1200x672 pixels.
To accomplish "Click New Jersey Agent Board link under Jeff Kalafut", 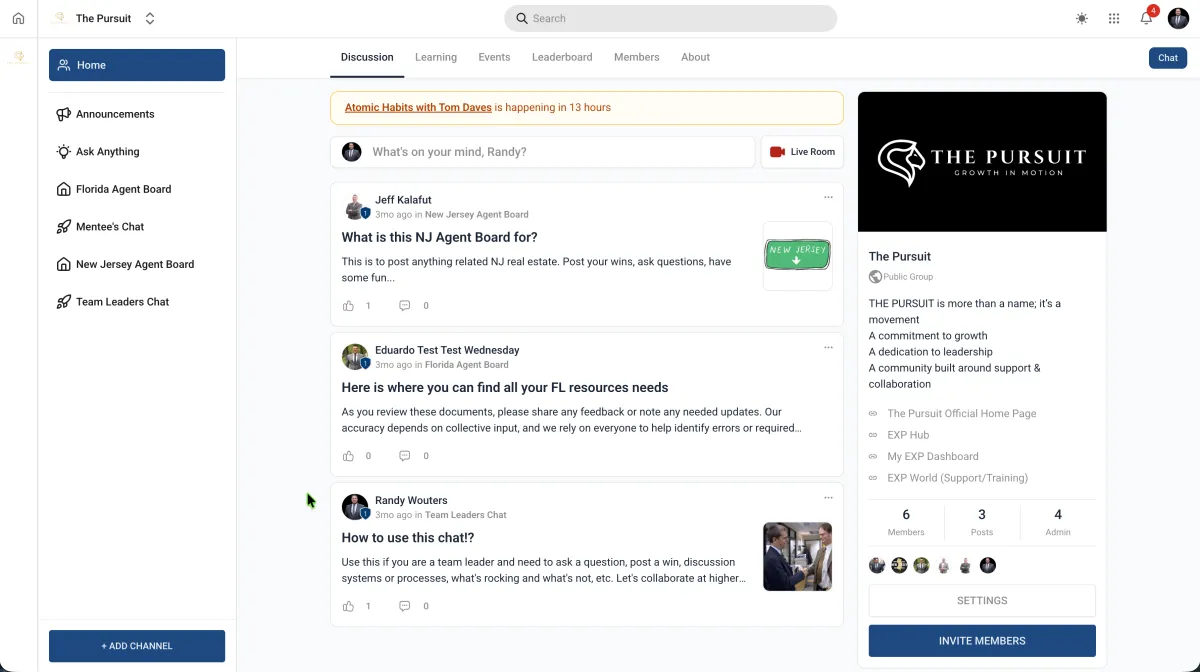I will [477, 214].
